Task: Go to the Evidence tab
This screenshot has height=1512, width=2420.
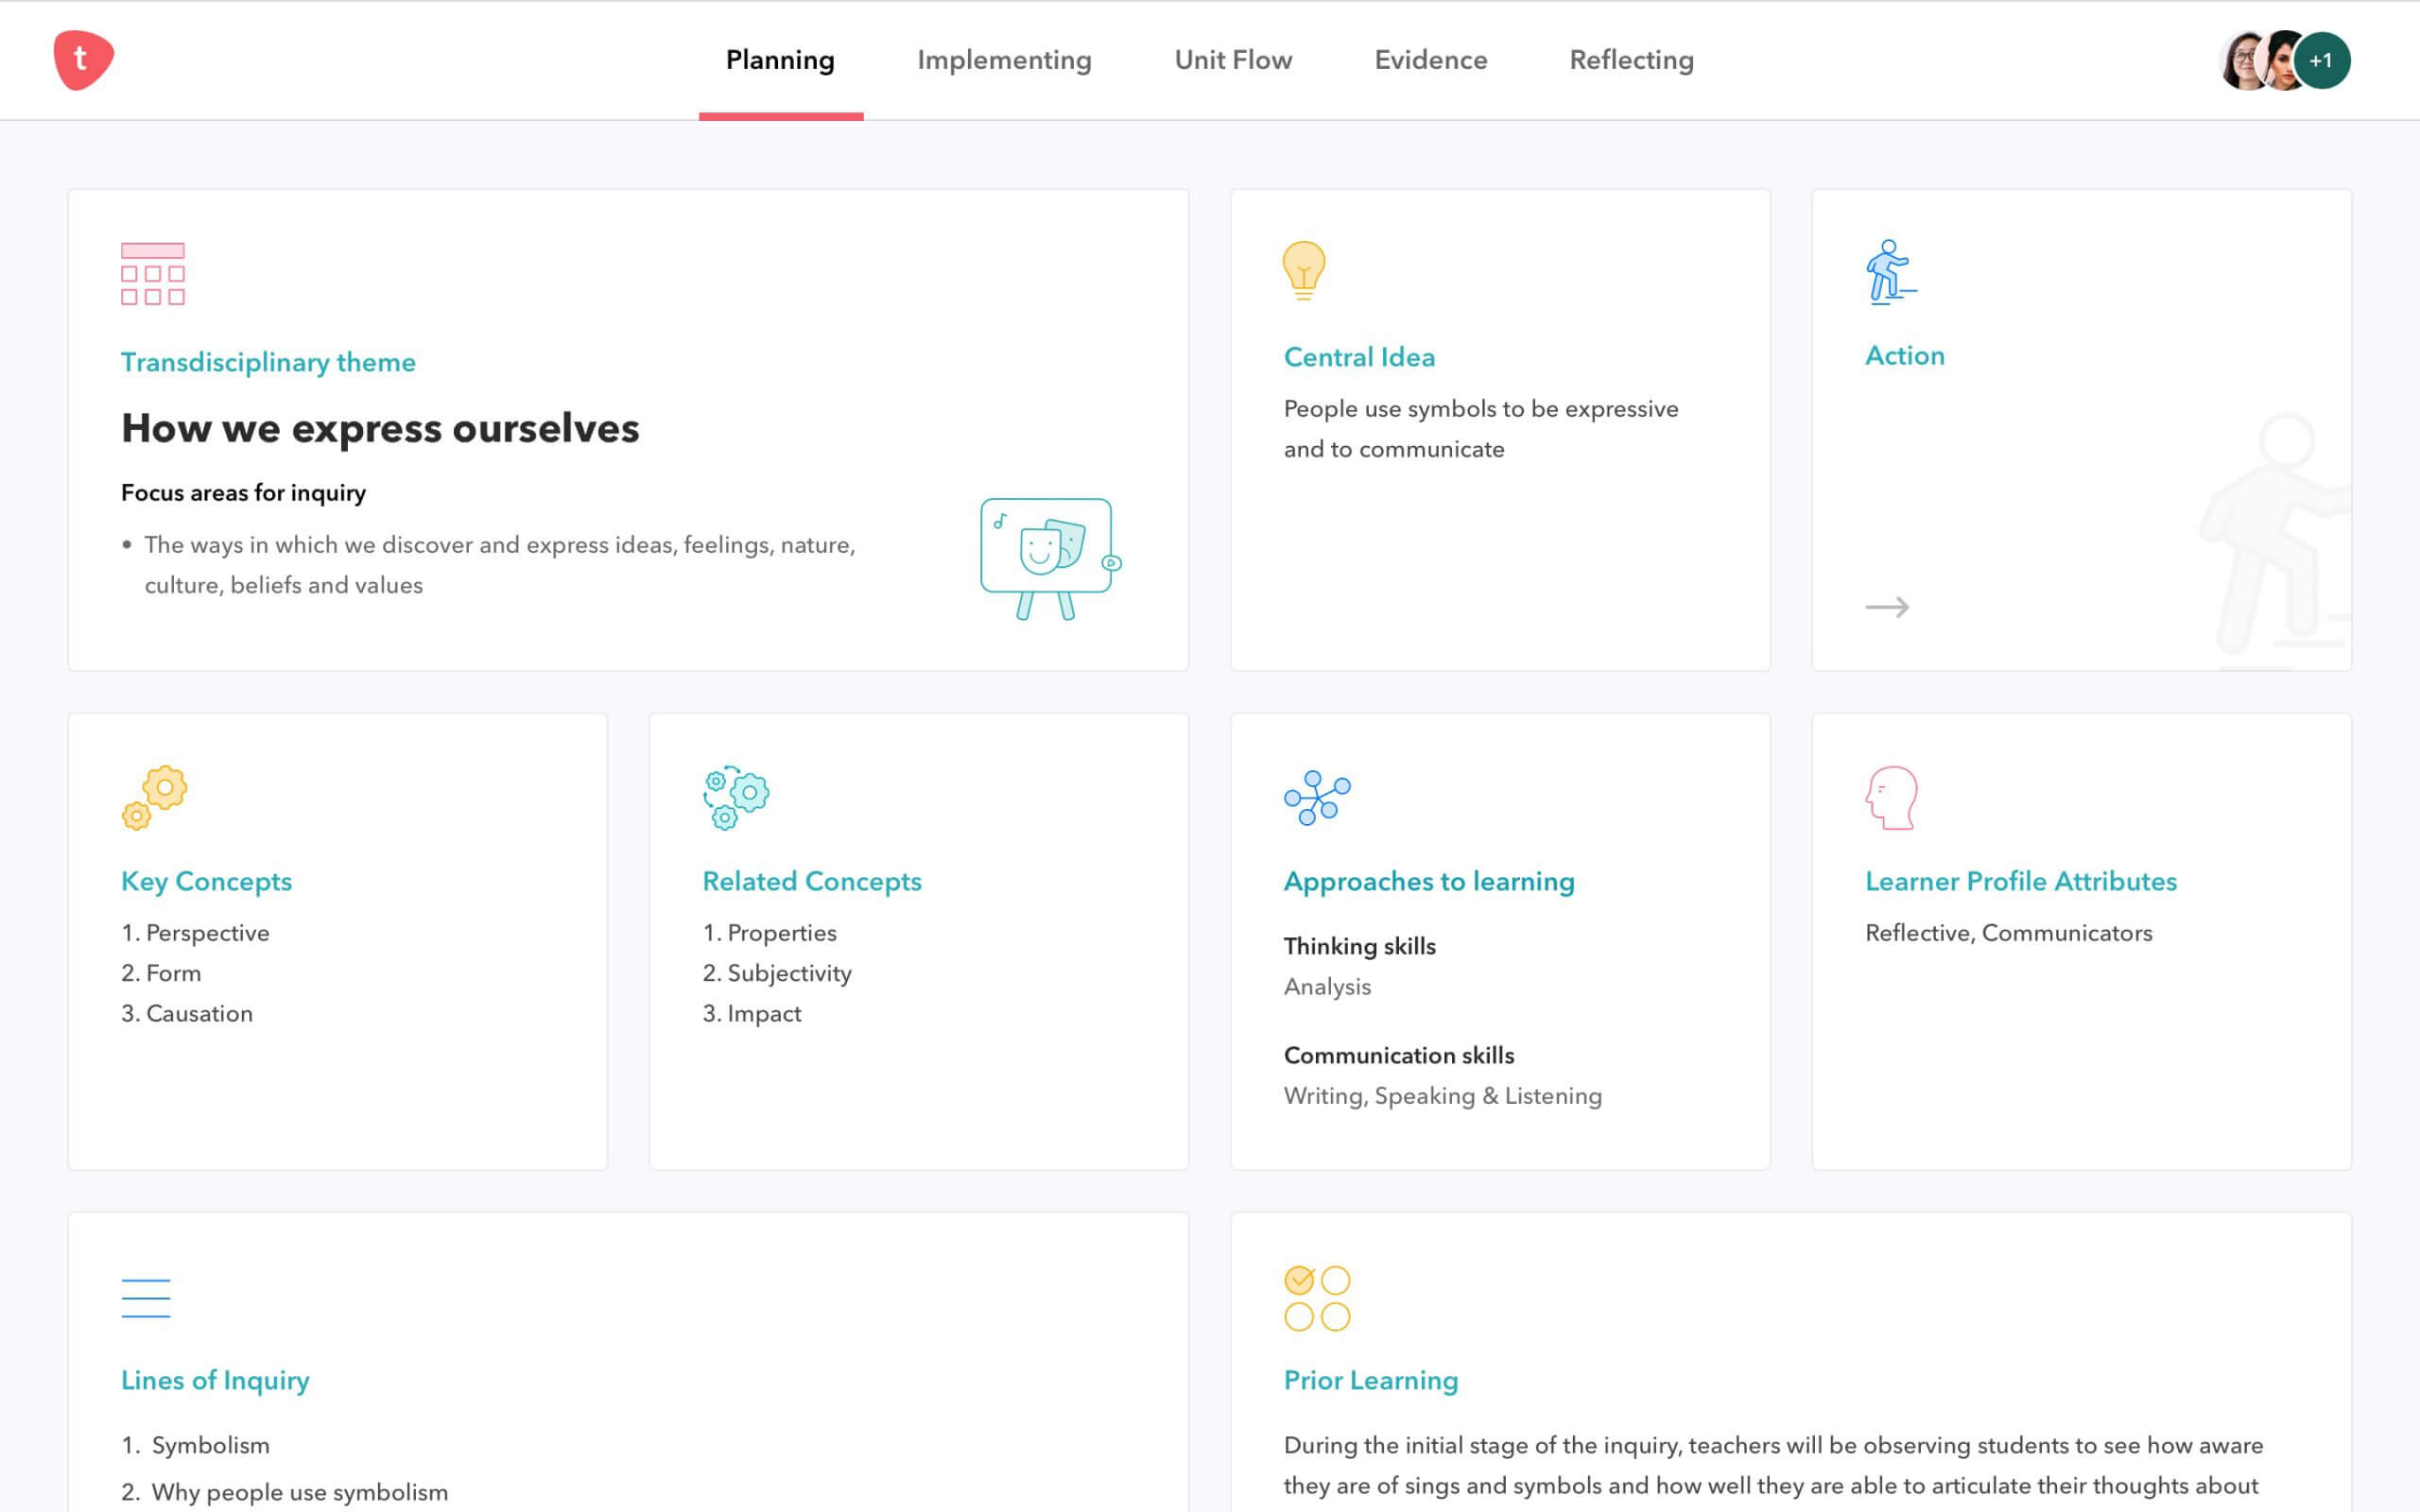Action: [1430, 60]
